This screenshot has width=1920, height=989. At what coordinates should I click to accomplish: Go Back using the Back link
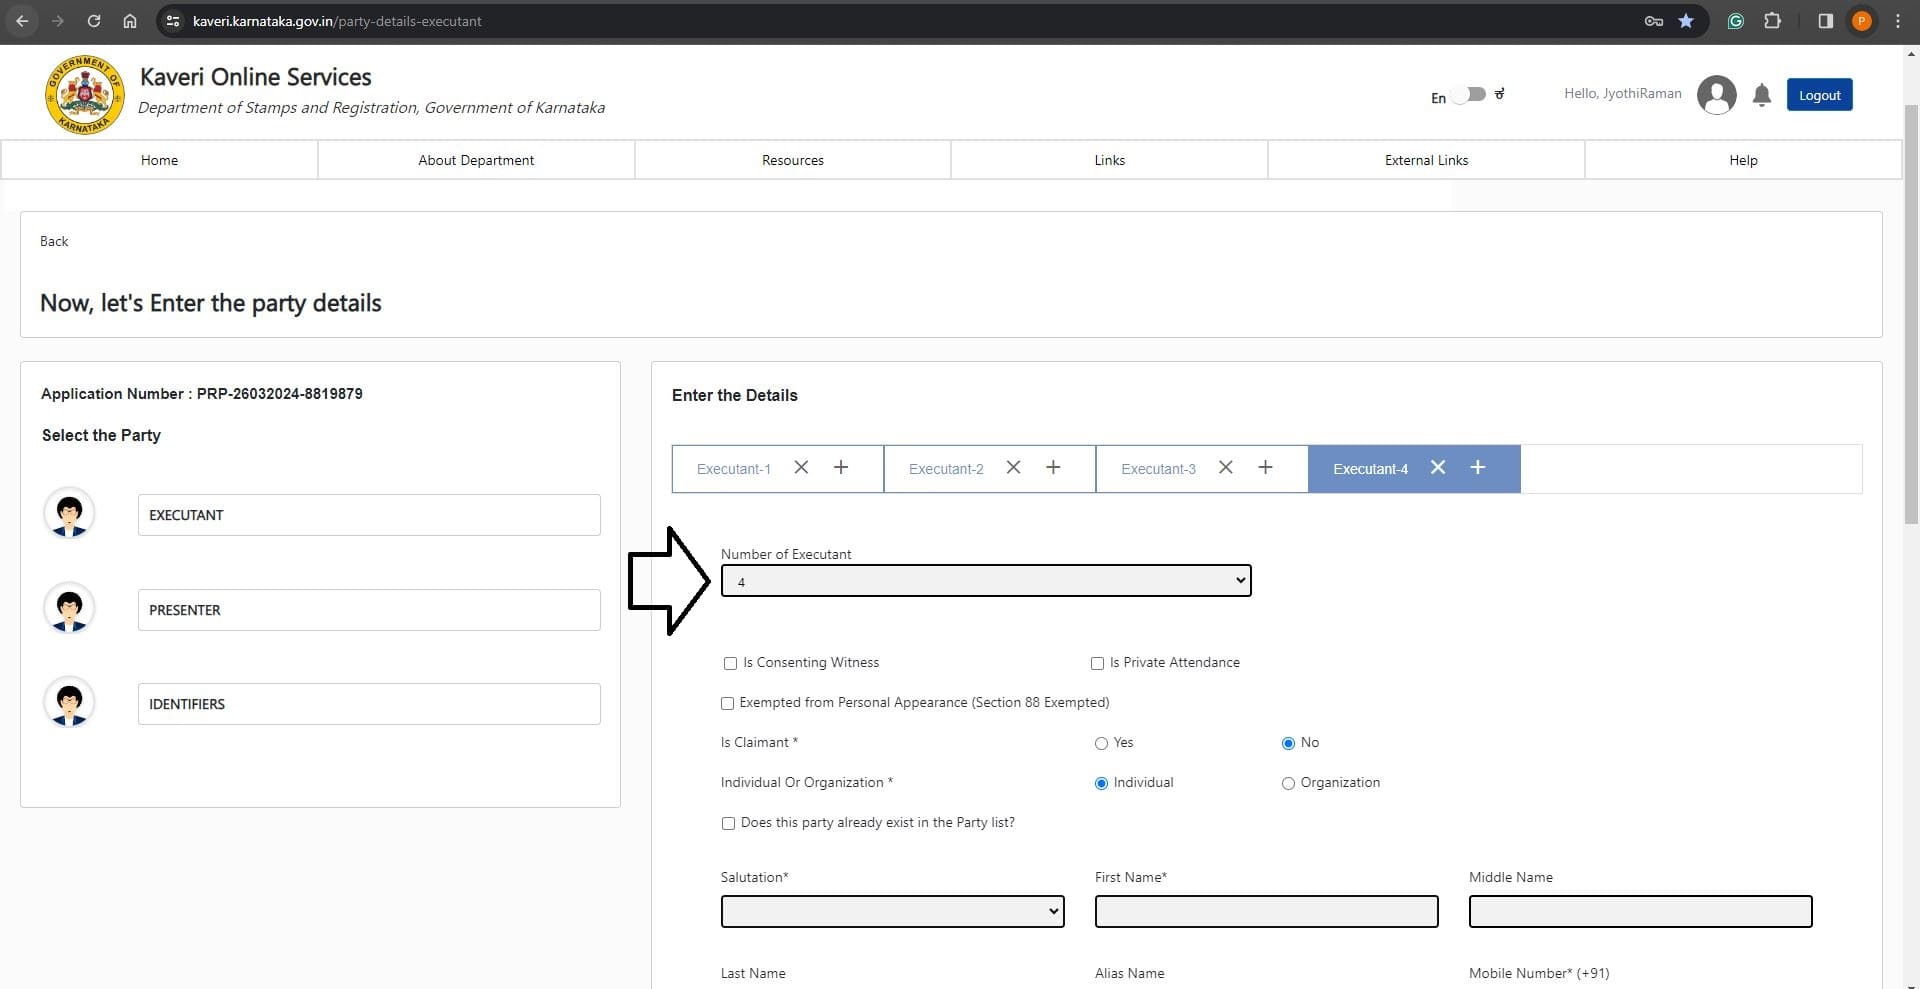pos(54,241)
